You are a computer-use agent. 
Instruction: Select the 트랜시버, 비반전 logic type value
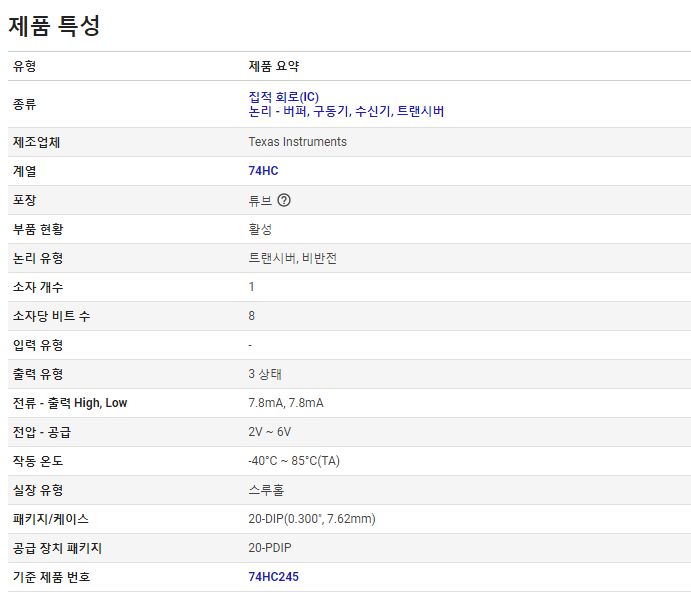292,258
